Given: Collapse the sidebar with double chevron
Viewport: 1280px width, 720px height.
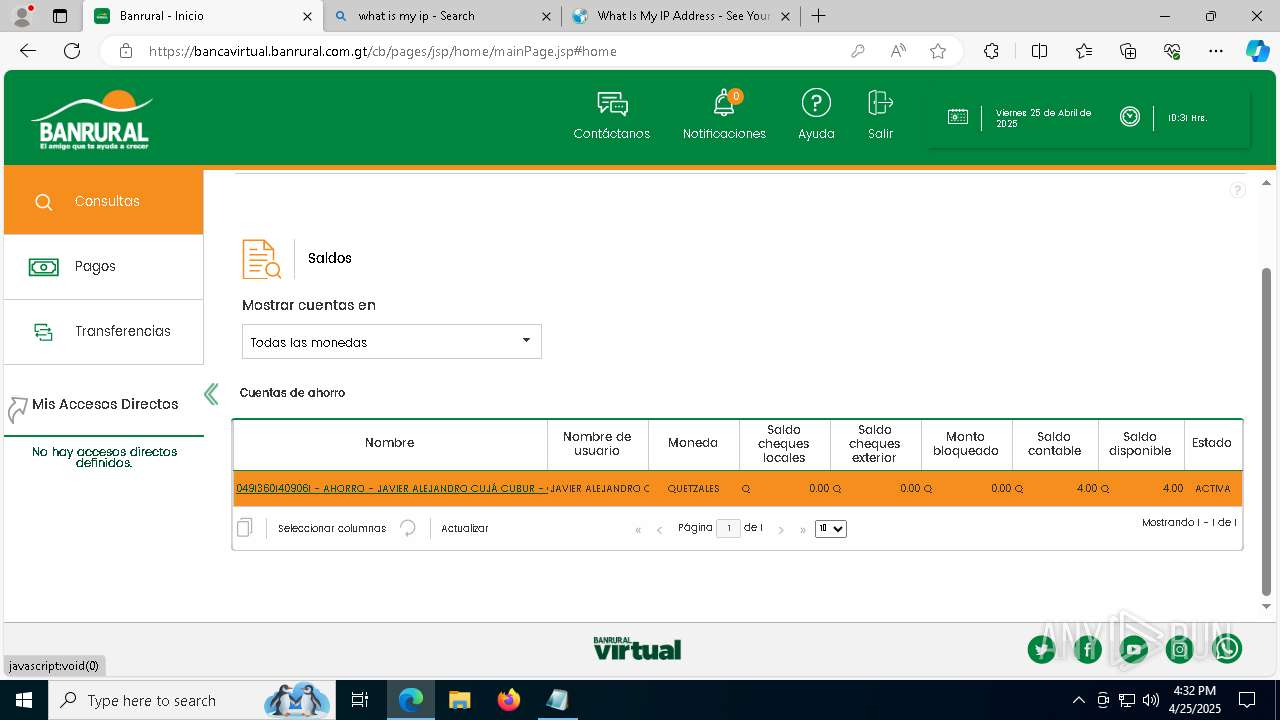Looking at the screenshot, I should click(x=211, y=394).
